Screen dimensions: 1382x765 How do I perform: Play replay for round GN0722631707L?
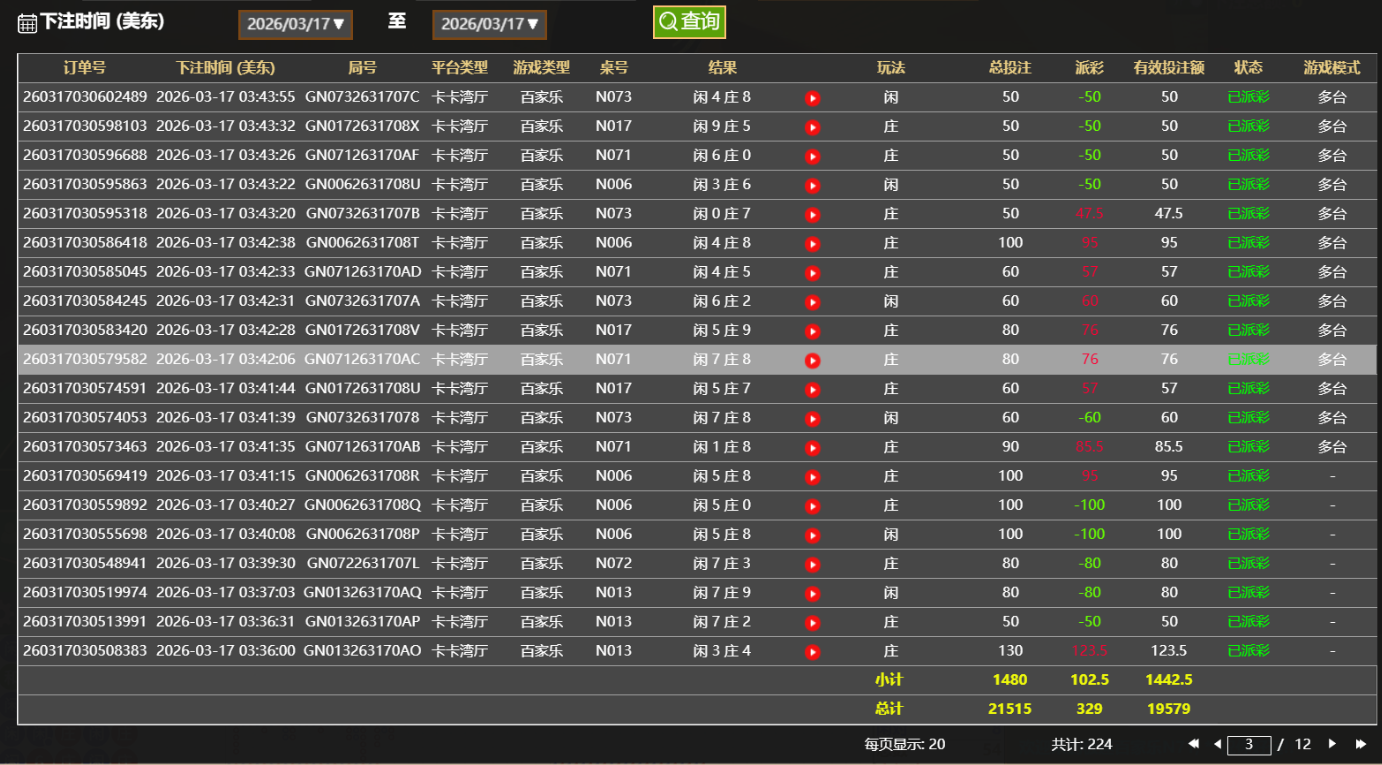813,564
